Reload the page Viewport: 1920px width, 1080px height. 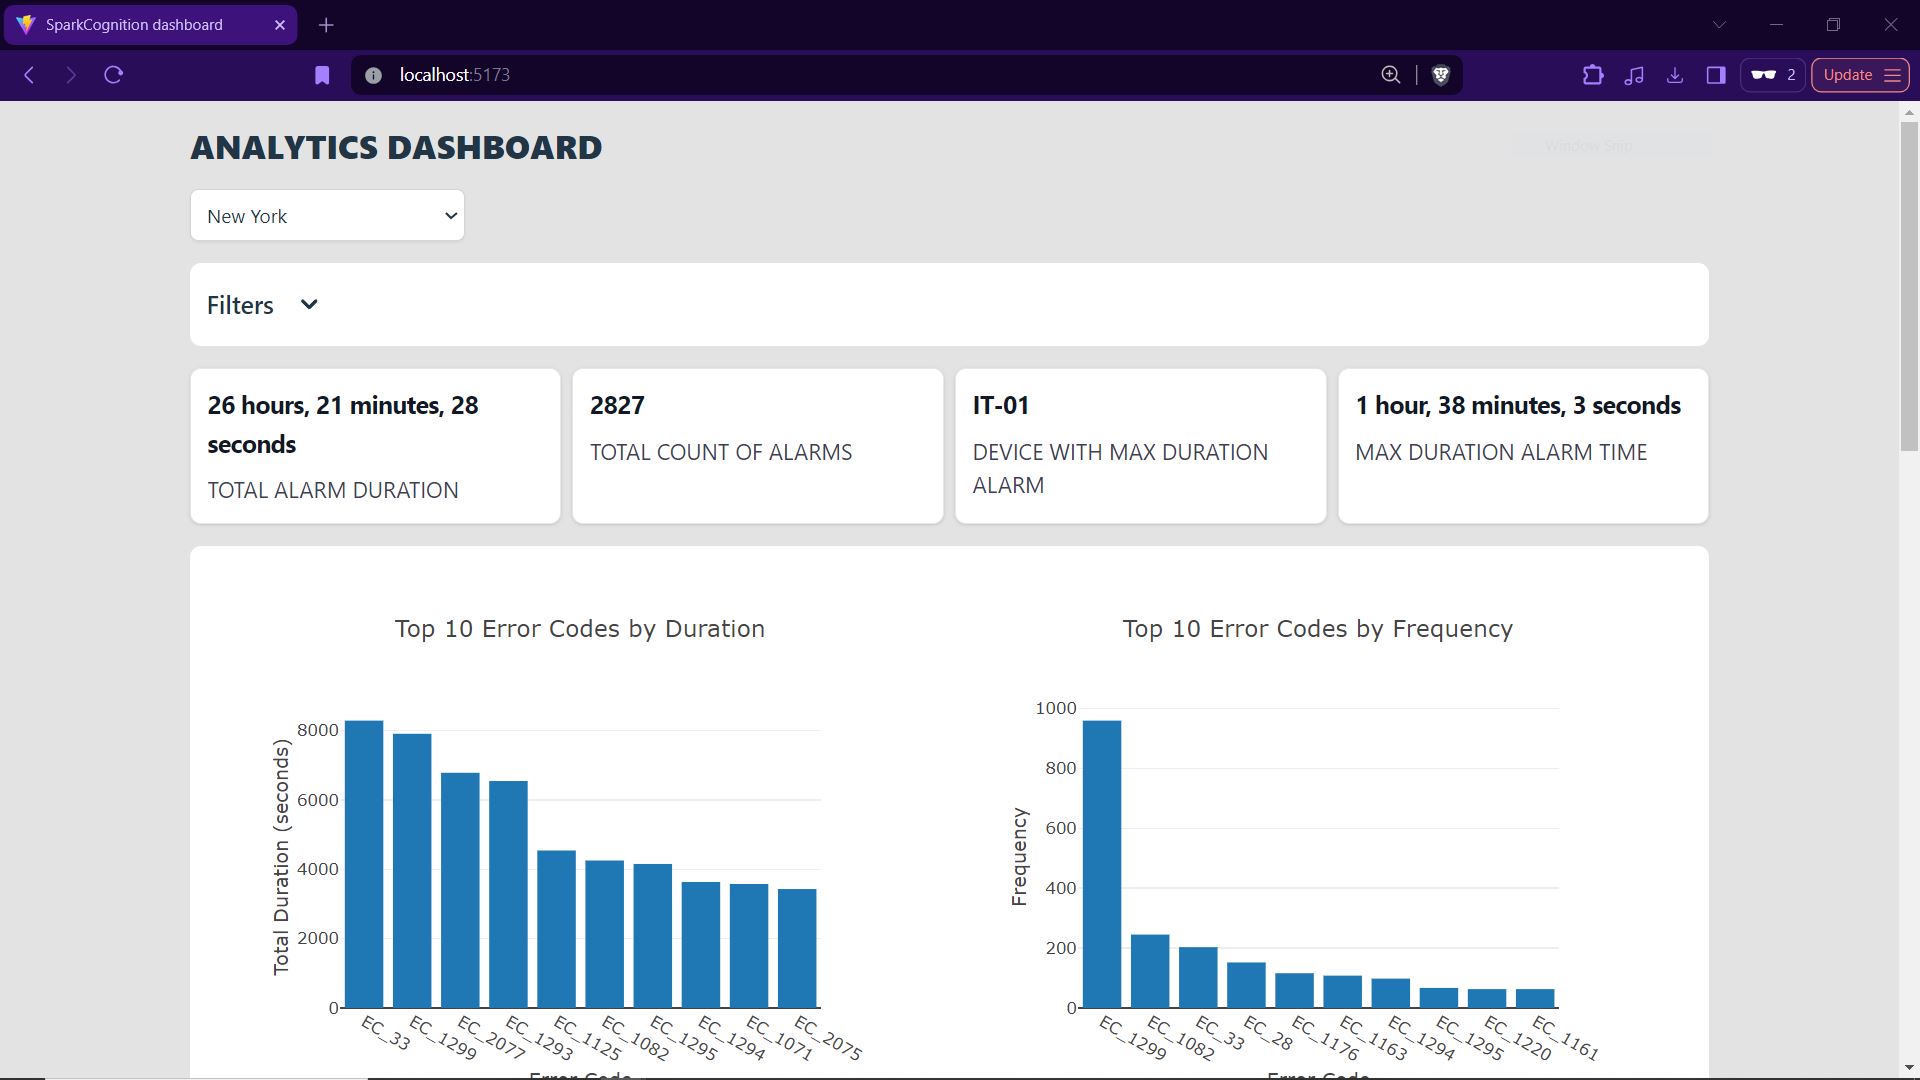tap(114, 75)
